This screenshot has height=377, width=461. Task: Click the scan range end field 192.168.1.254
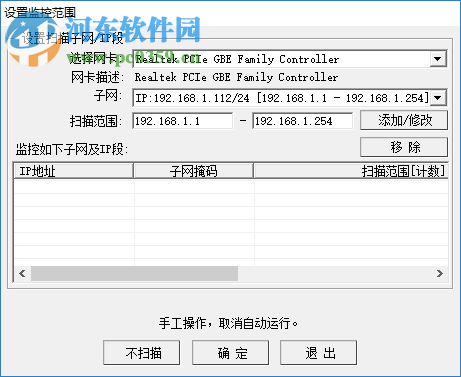pyautogui.click(x=303, y=121)
